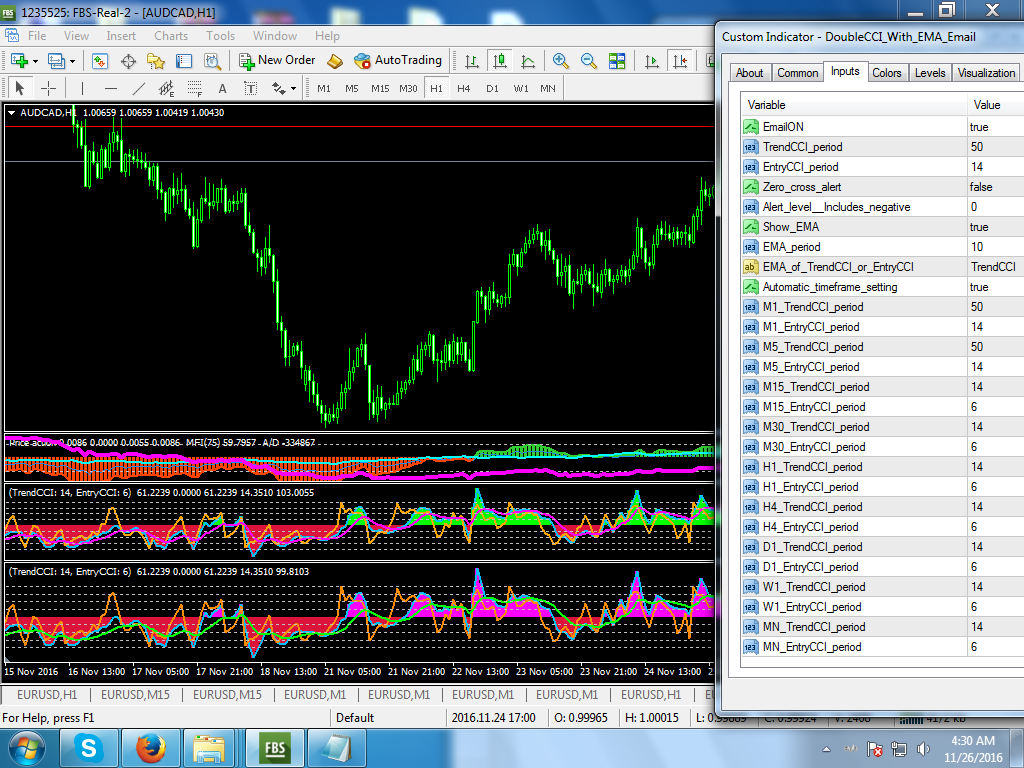Select the Crosshair tool
The width and height of the screenshot is (1024, 768).
coord(48,88)
